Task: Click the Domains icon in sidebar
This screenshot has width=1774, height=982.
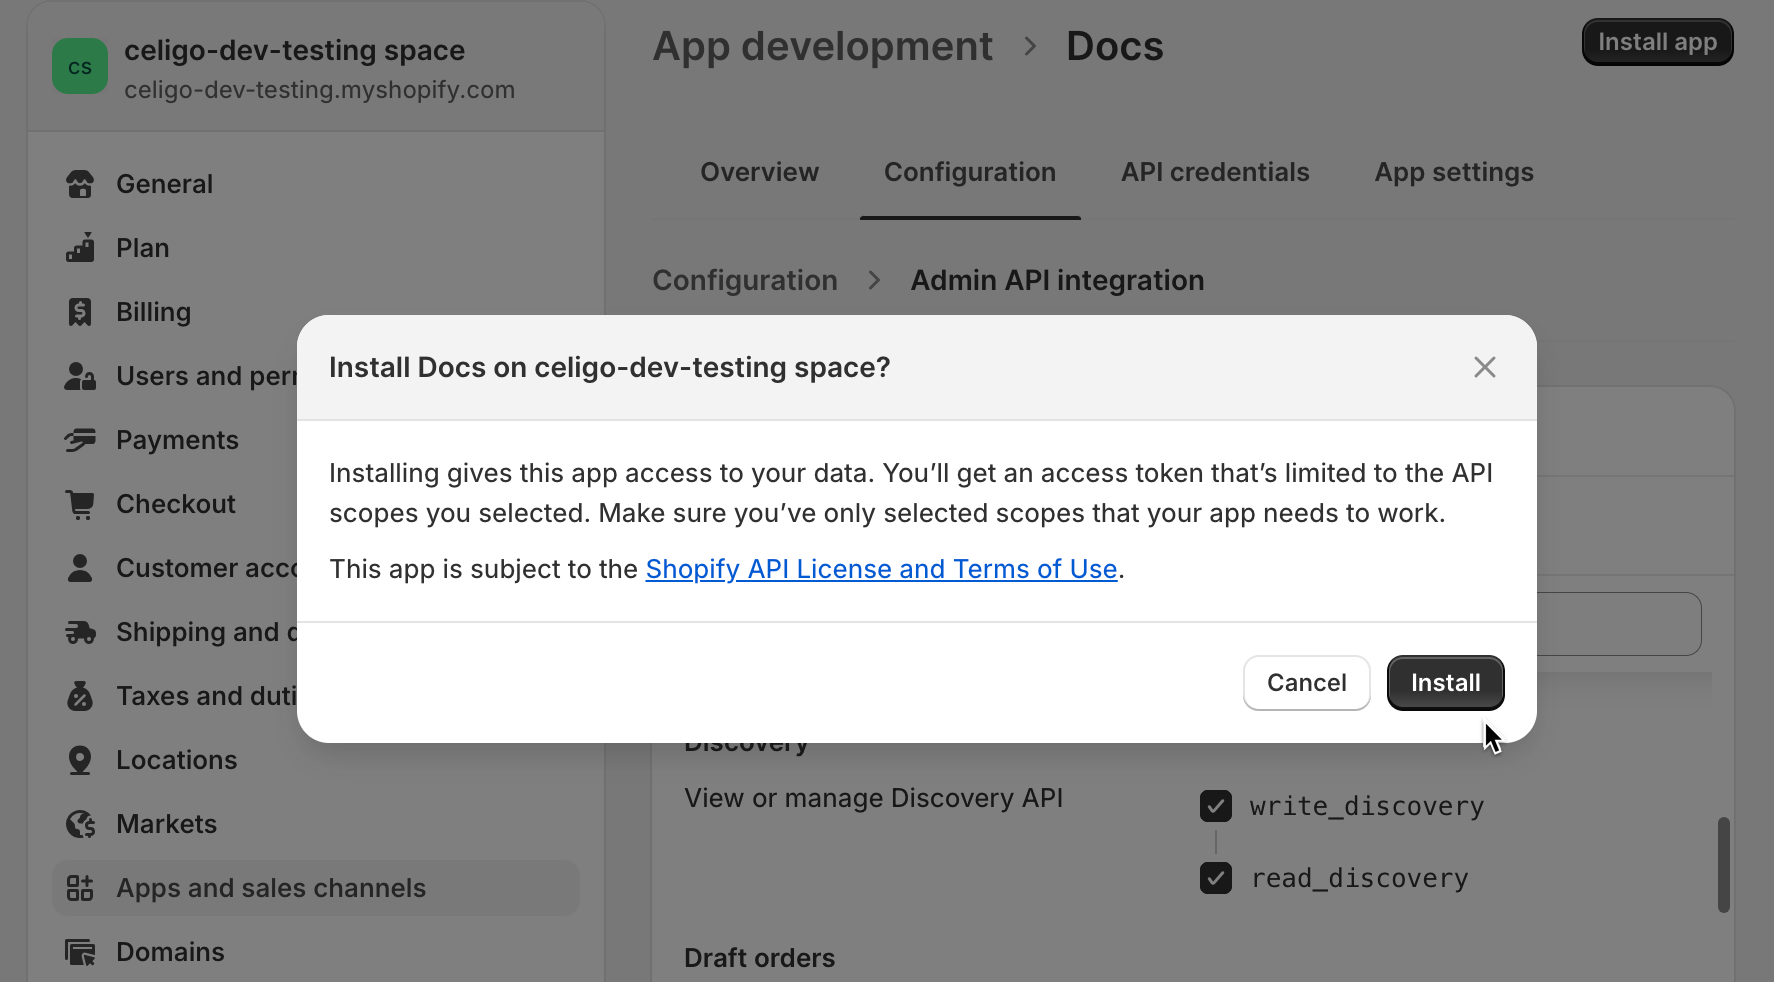Action: coord(80,952)
